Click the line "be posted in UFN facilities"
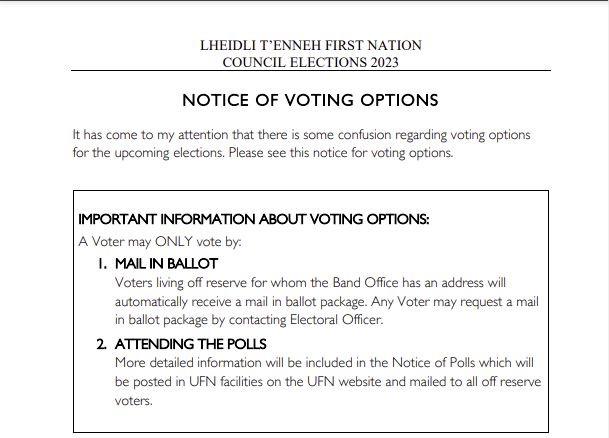 (x=328, y=382)
